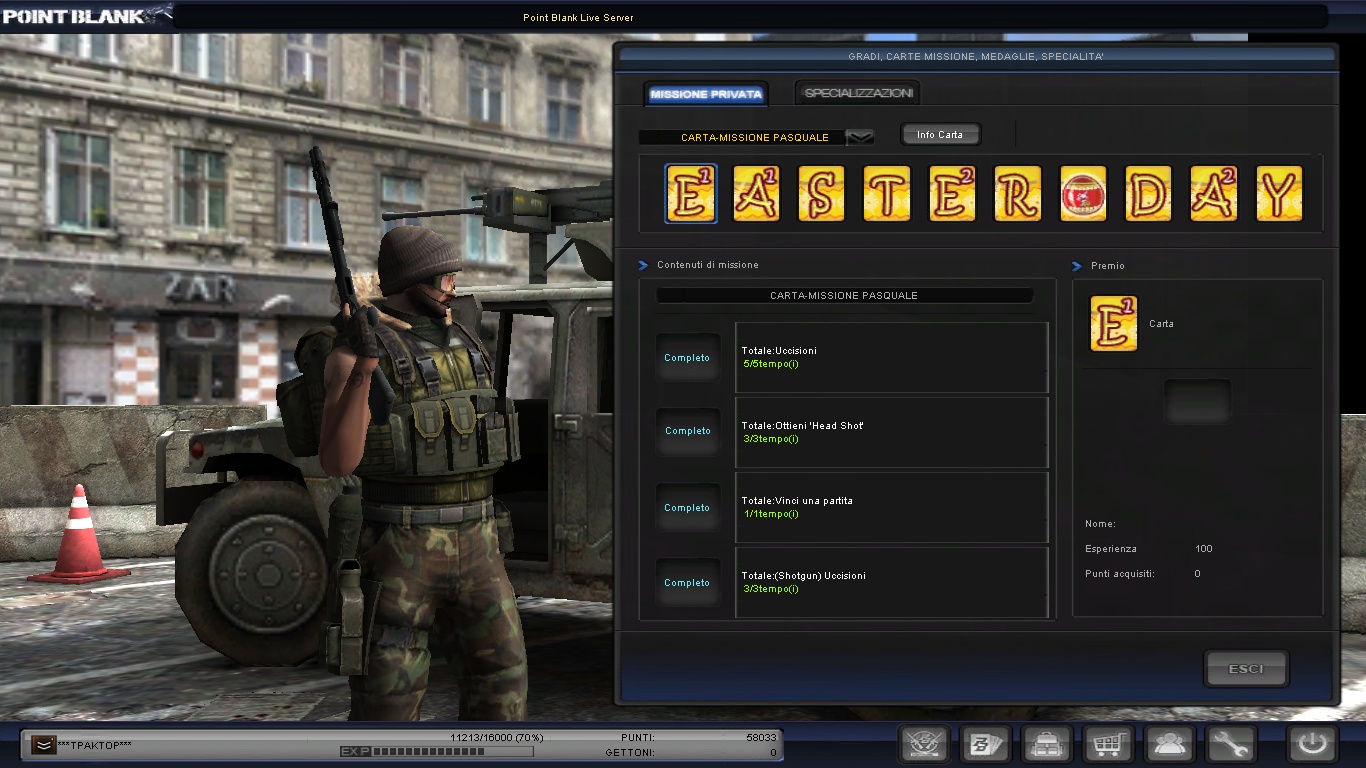The height and width of the screenshot is (768, 1366).
Task: Click Completo button for Uccisioni mission
Action: (687, 358)
